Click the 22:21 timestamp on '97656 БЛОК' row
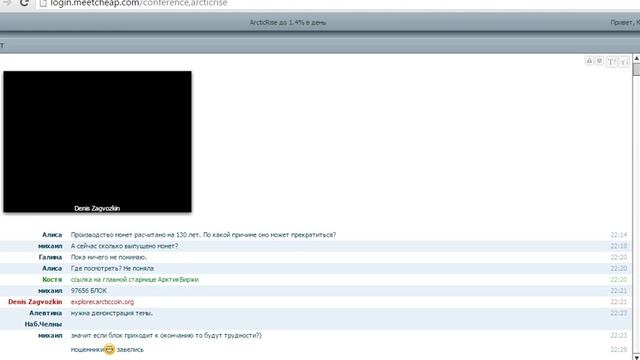The width and height of the screenshot is (640, 360). pyautogui.click(x=619, y=291)
